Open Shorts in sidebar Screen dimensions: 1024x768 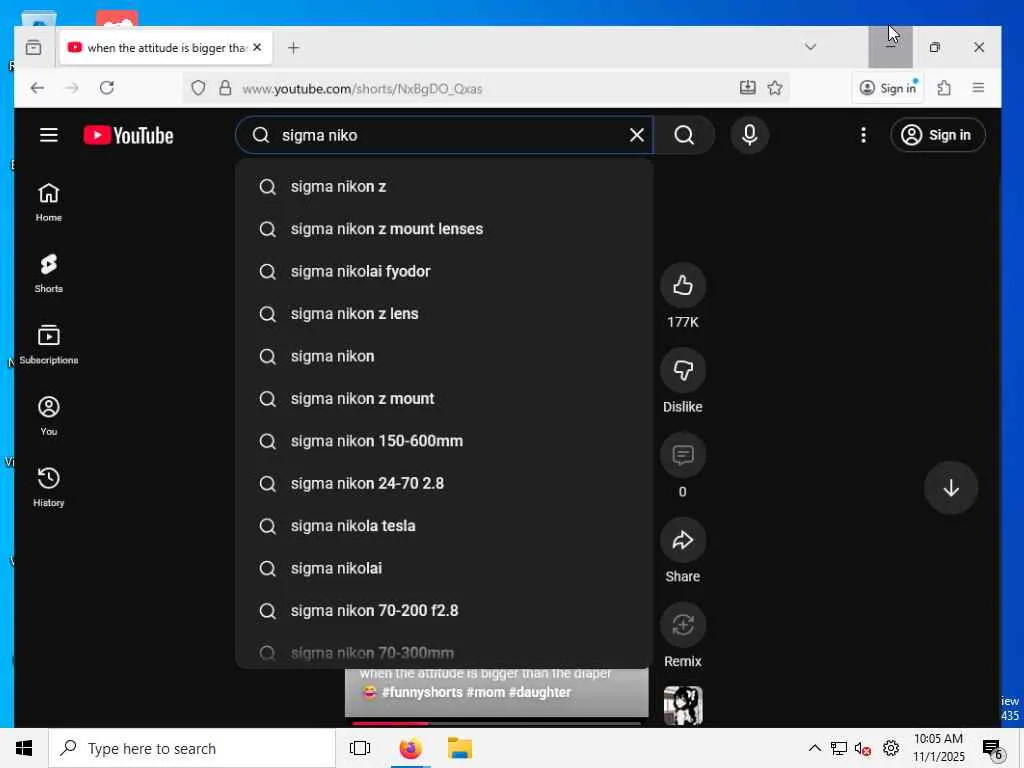[x=49, y=274]
